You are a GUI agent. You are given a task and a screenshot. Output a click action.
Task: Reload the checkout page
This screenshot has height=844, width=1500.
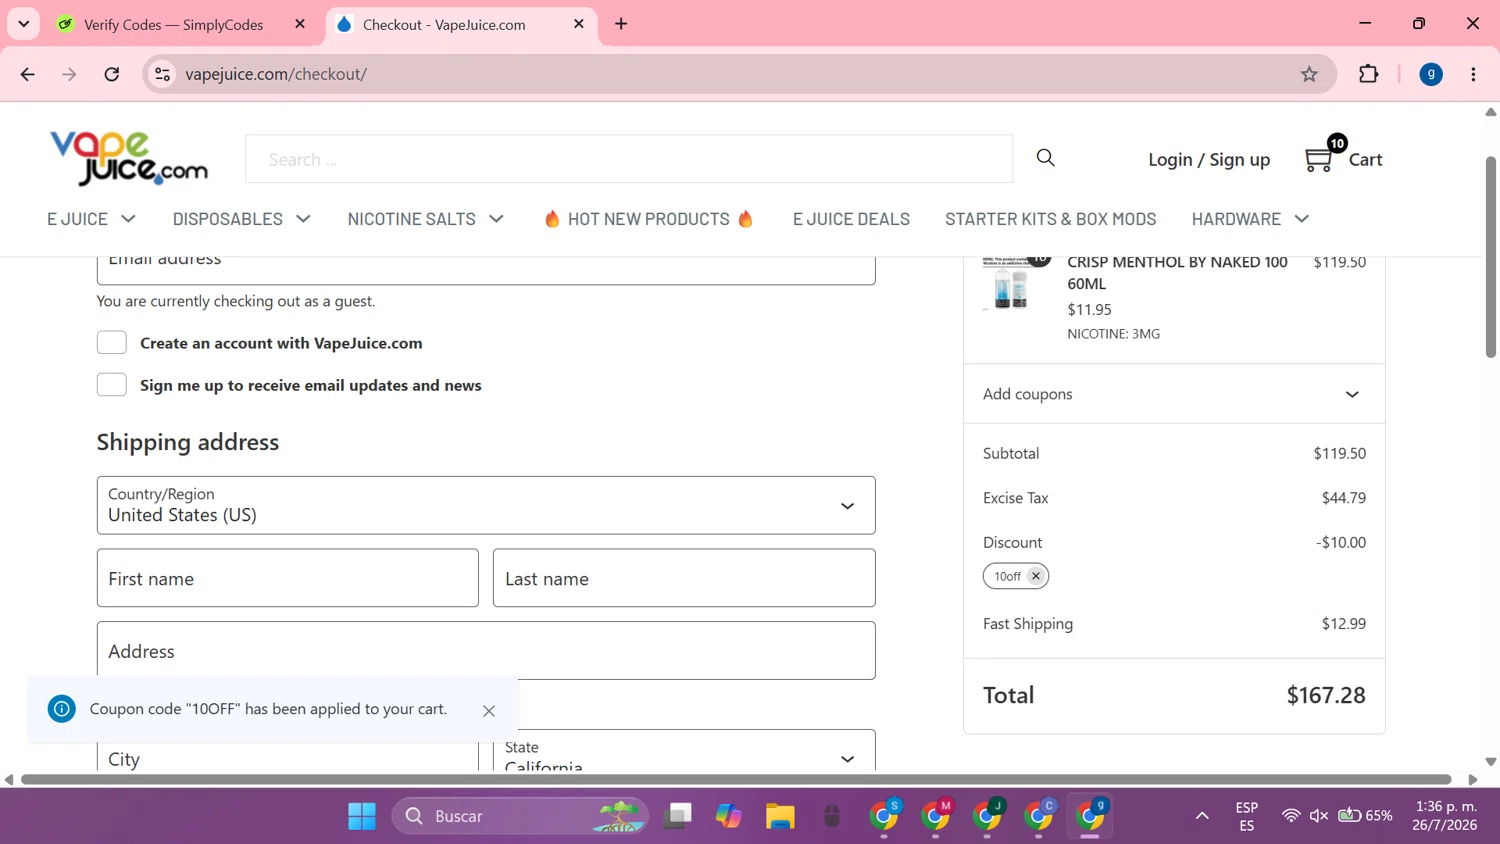112,74
